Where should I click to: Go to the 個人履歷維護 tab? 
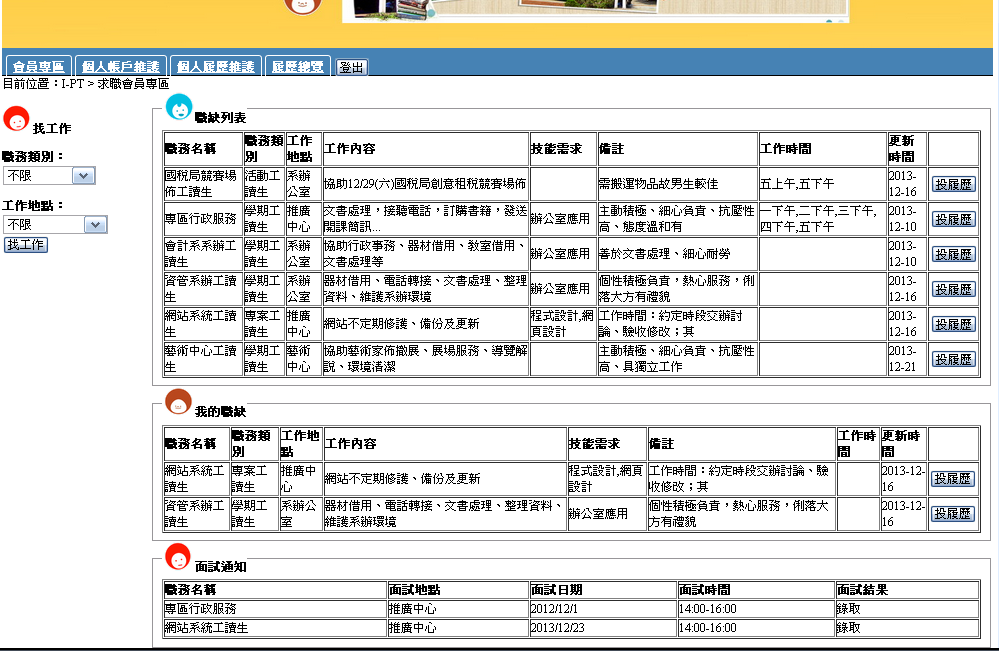pyautogui.click(x=216, y=67)
